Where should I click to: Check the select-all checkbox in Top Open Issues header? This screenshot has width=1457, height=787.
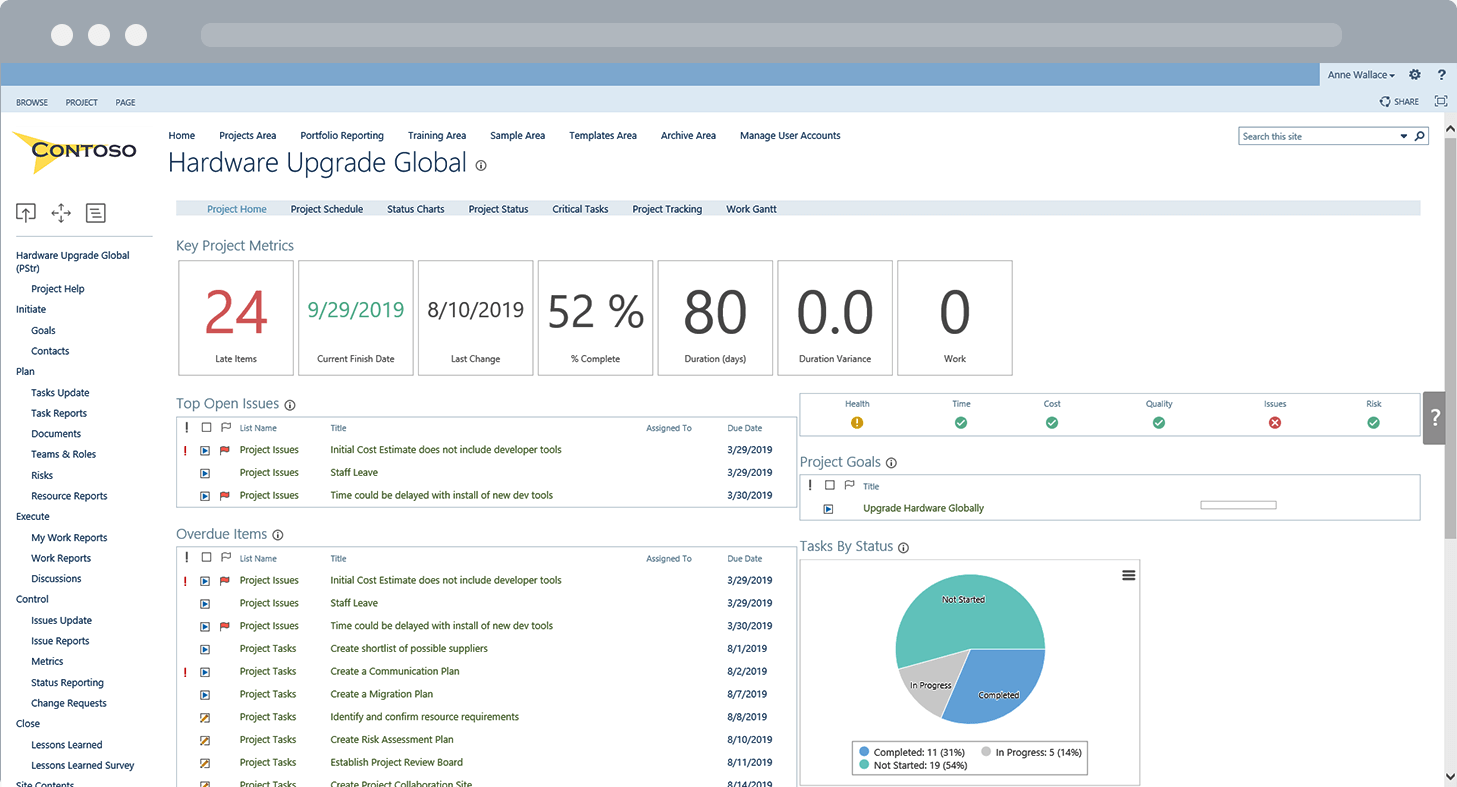coord(206,428)
